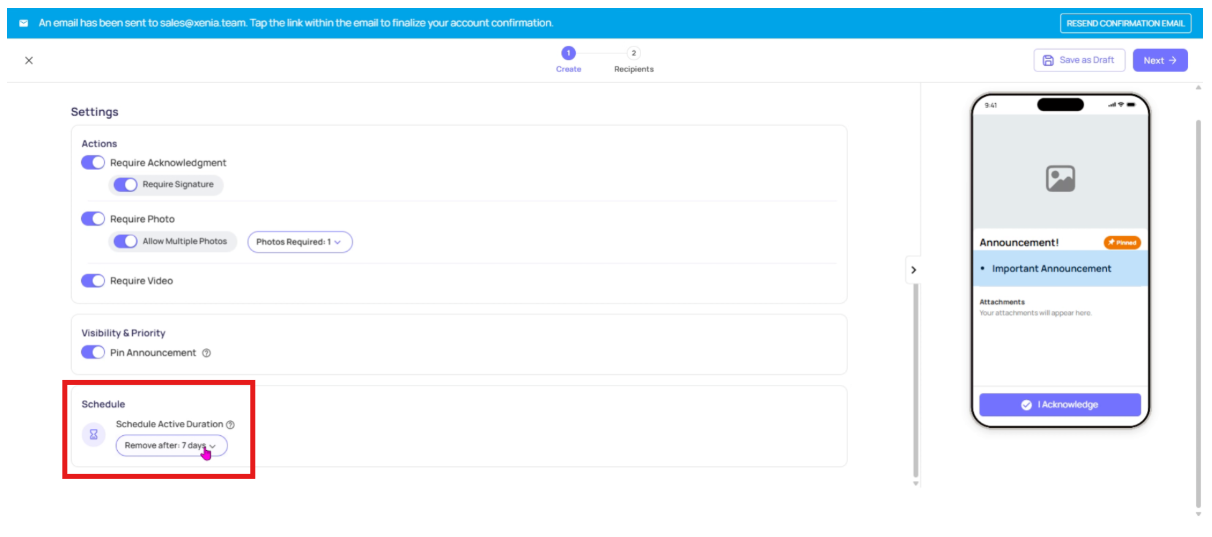Turn off Require Signature switch
The width and height of the screenshot is (1212, 537).
pos(125,185)
